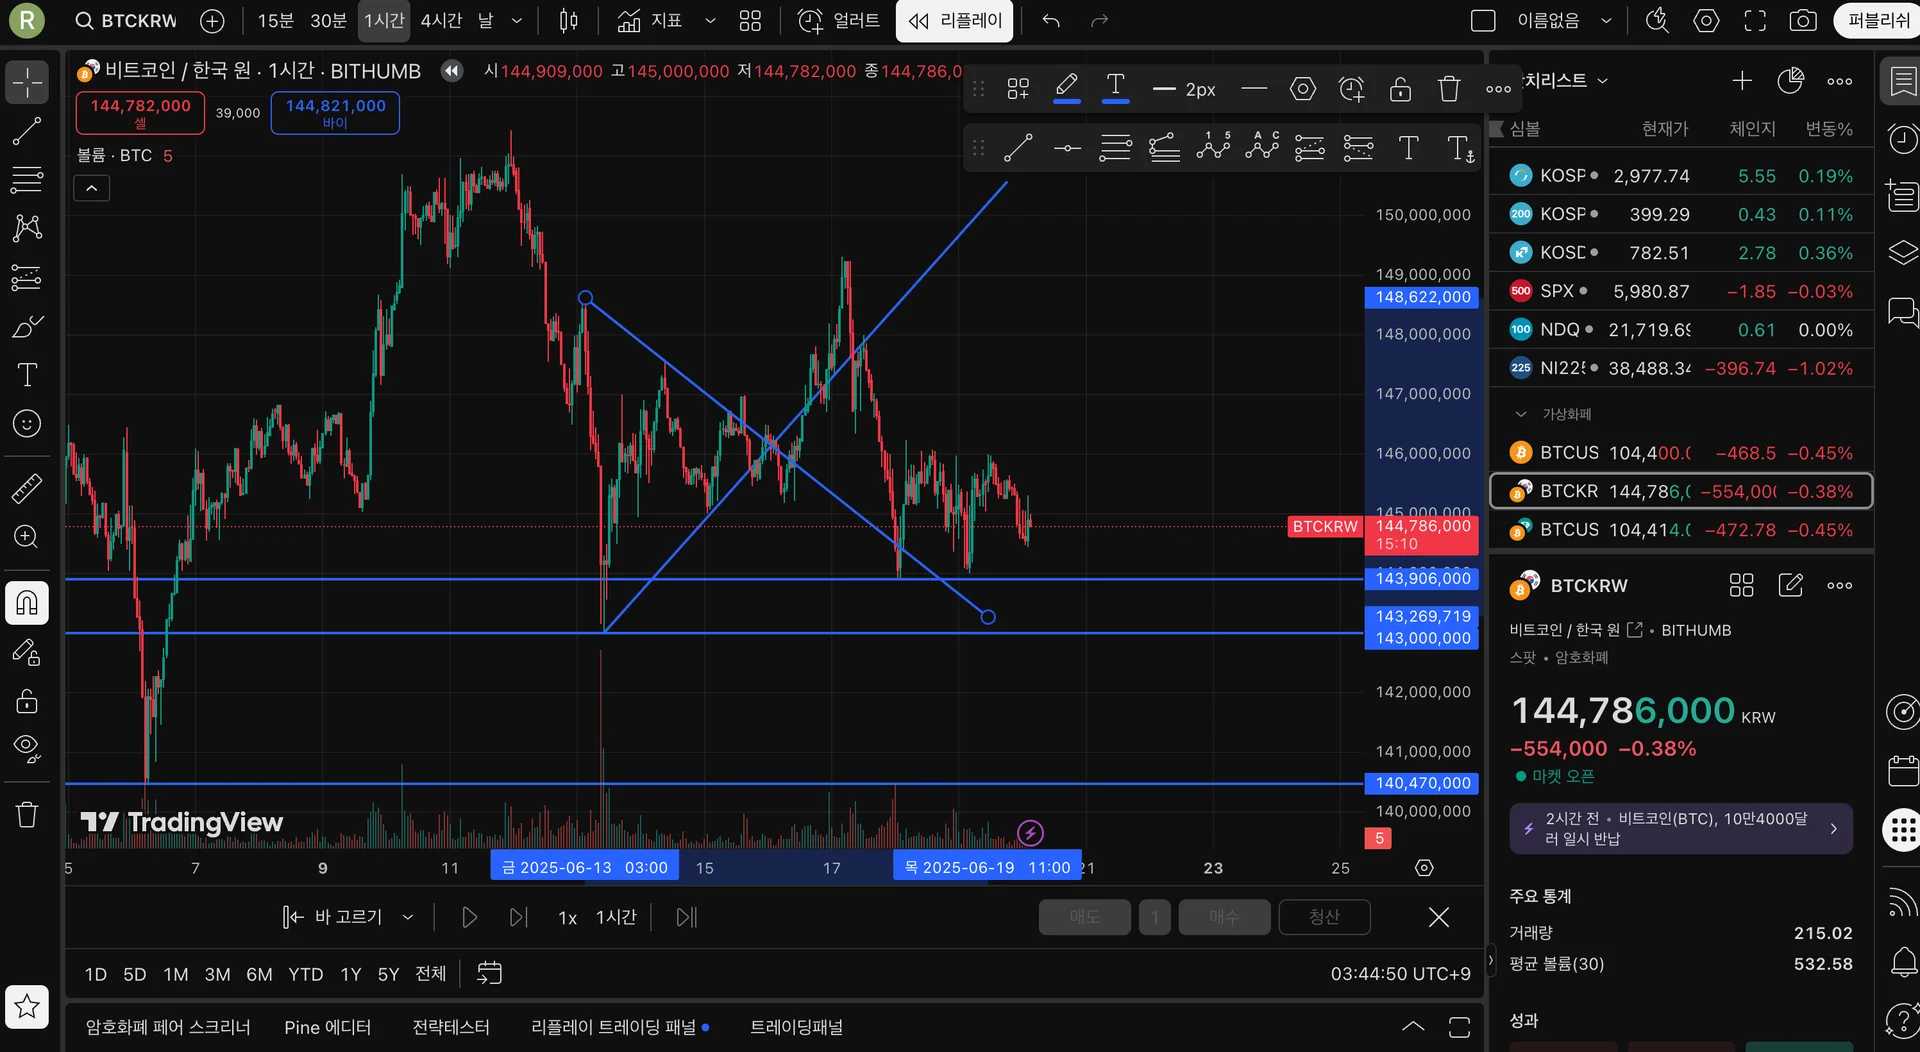Open the 암호화폐 페어 스크리너 tab
The height and width of the screenshot is (1052, 1920).
click(168, 1027)
